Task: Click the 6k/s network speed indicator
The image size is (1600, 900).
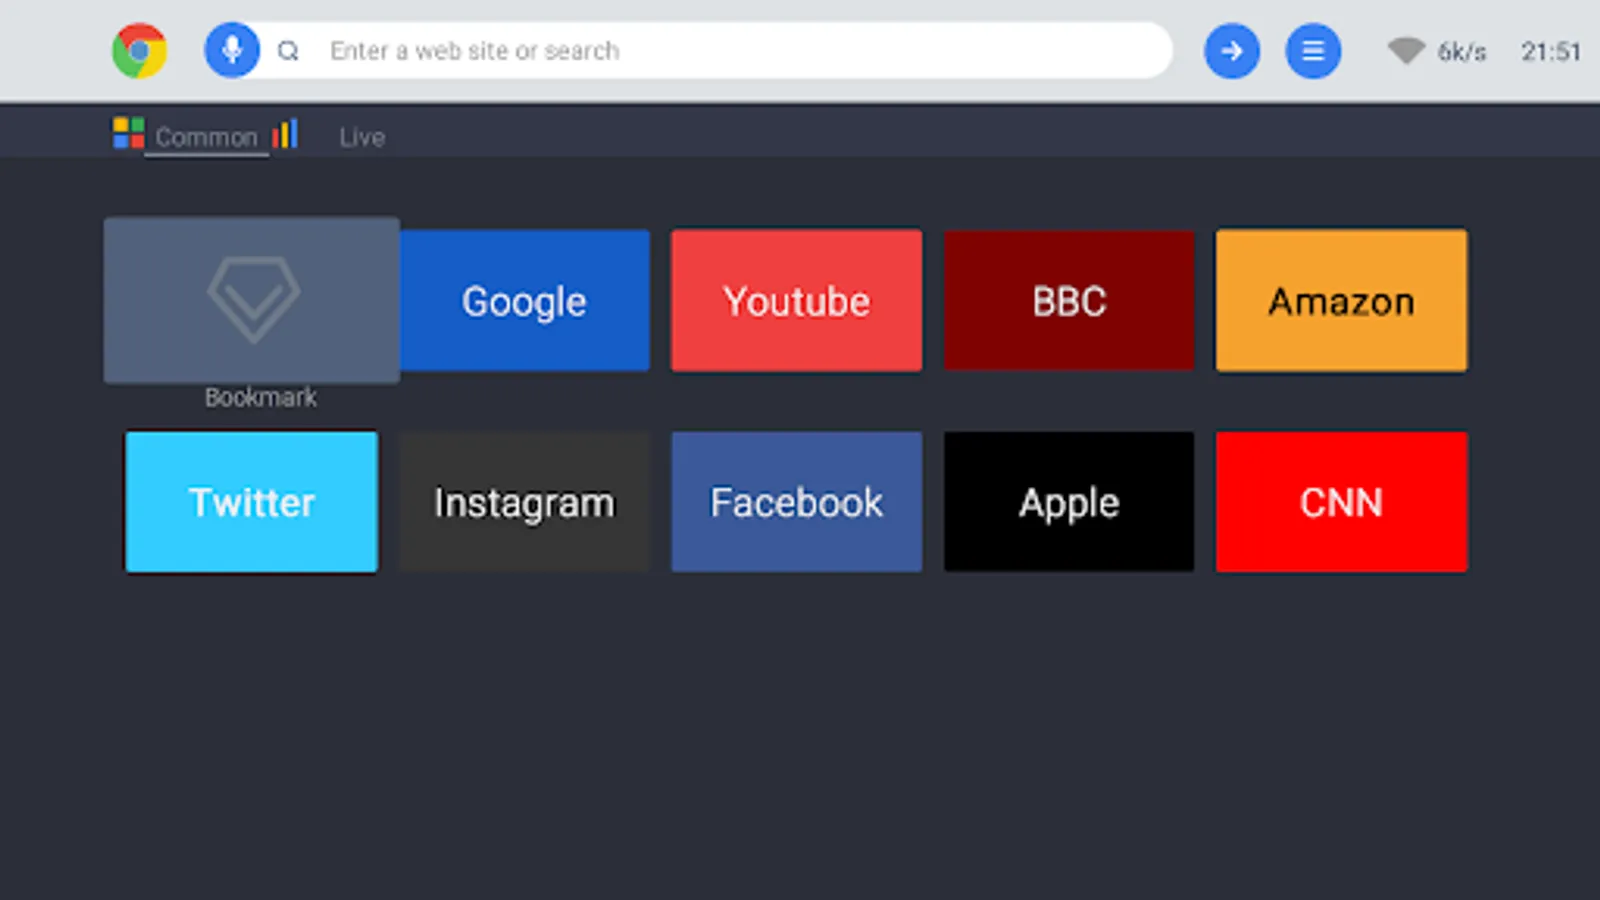Action: point(1462,52)
